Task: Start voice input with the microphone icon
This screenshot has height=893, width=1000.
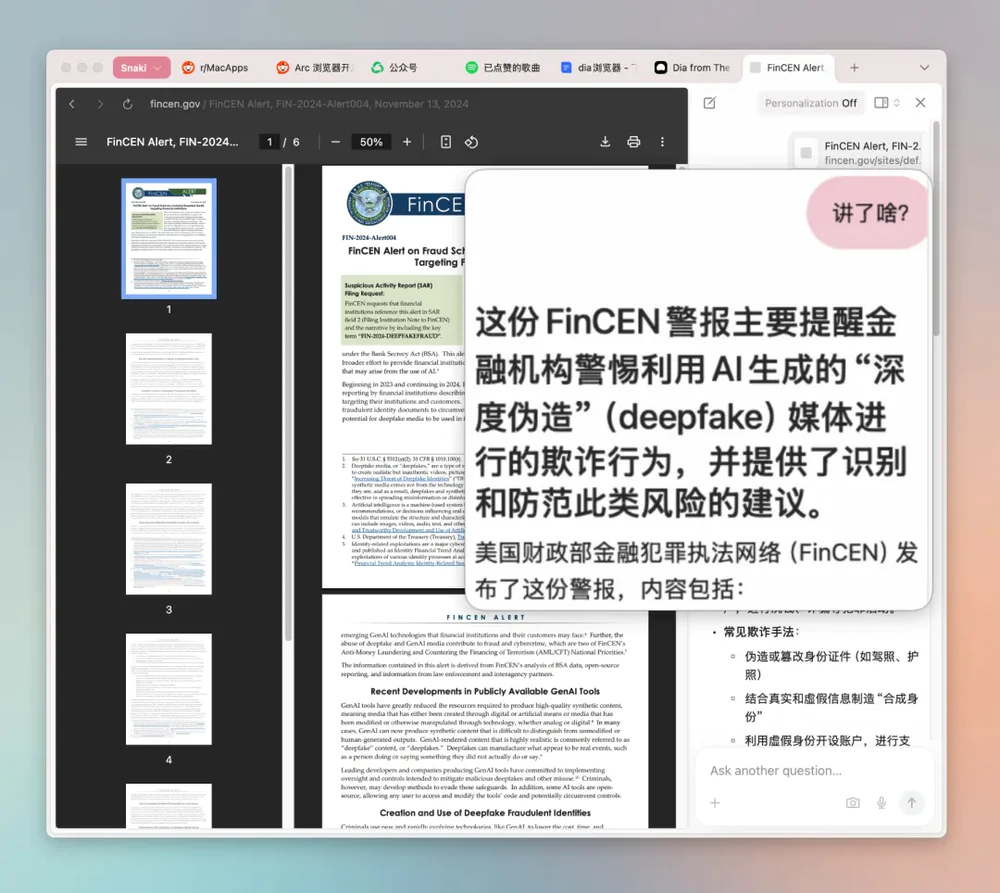Action: click(x=881, y=802)
